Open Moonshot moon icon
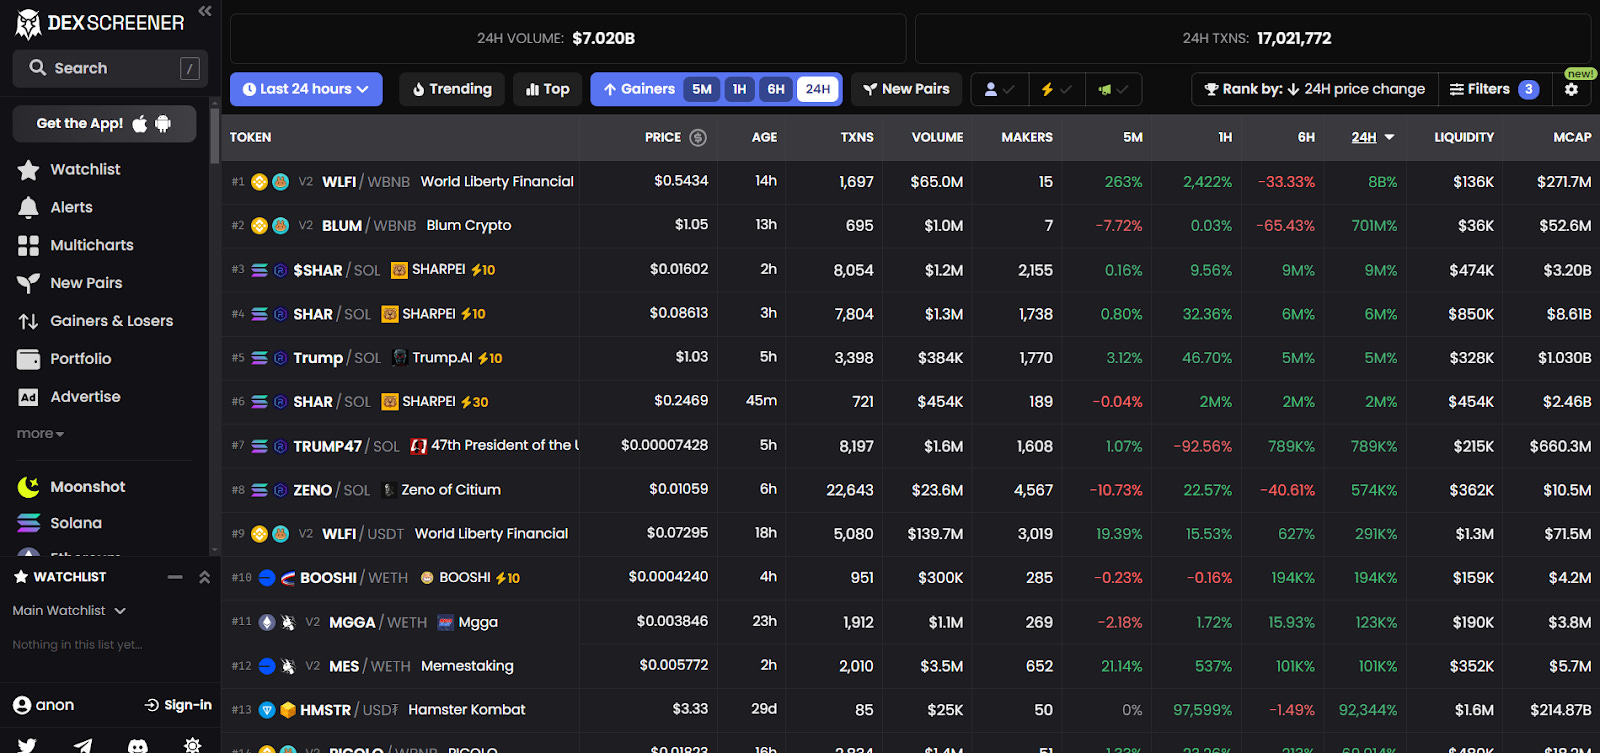Viewport: 1600px width, 753px height. pyautogui.click(x=28, y=487)
